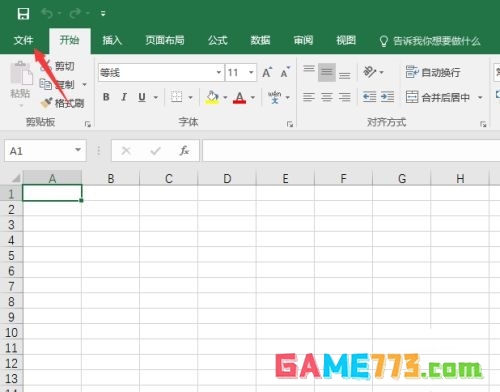Click 格式刷 (Format Painter) button
Image resolution: width=500 pixels, height=392 pixels.
62,103
